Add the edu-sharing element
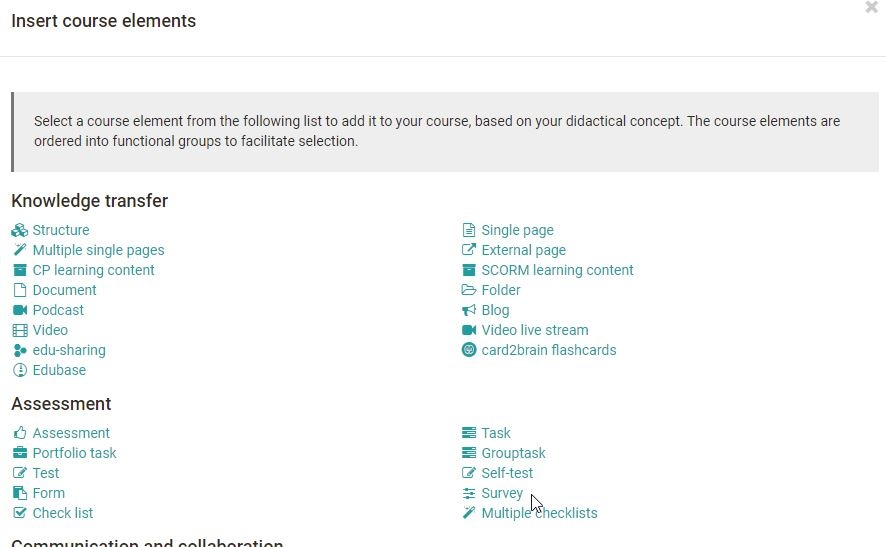The width and height of the screenshot is (886, 547). click(x=69, y=350)
